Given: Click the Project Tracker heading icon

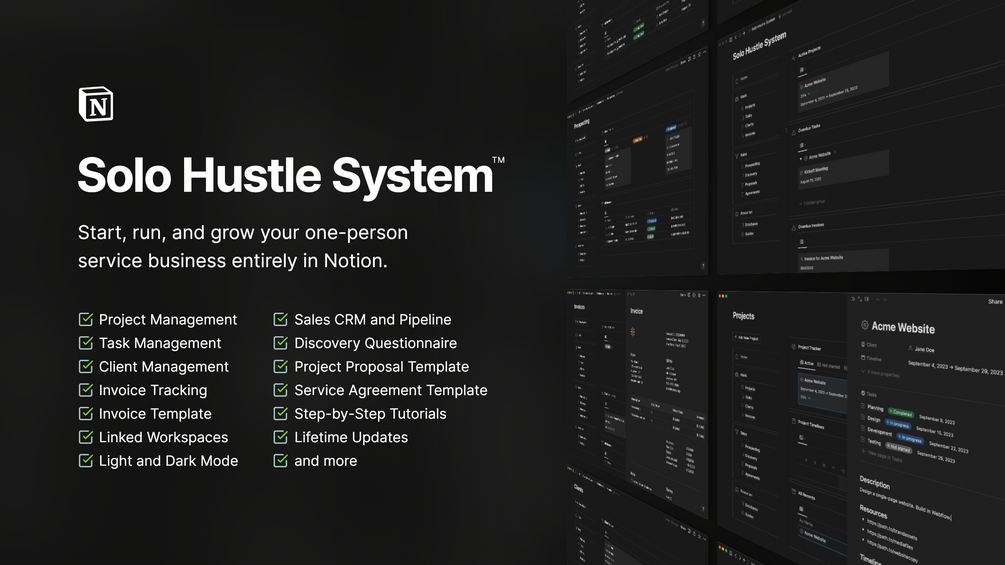Looking at the screenshot, I should pos(793,347).
